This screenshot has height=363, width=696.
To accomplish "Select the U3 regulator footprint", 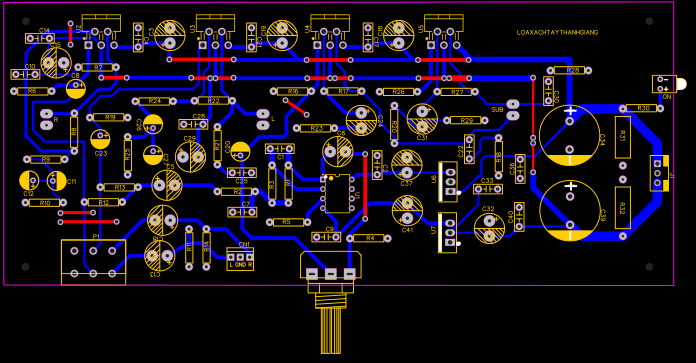I will [x=215, y=32].
